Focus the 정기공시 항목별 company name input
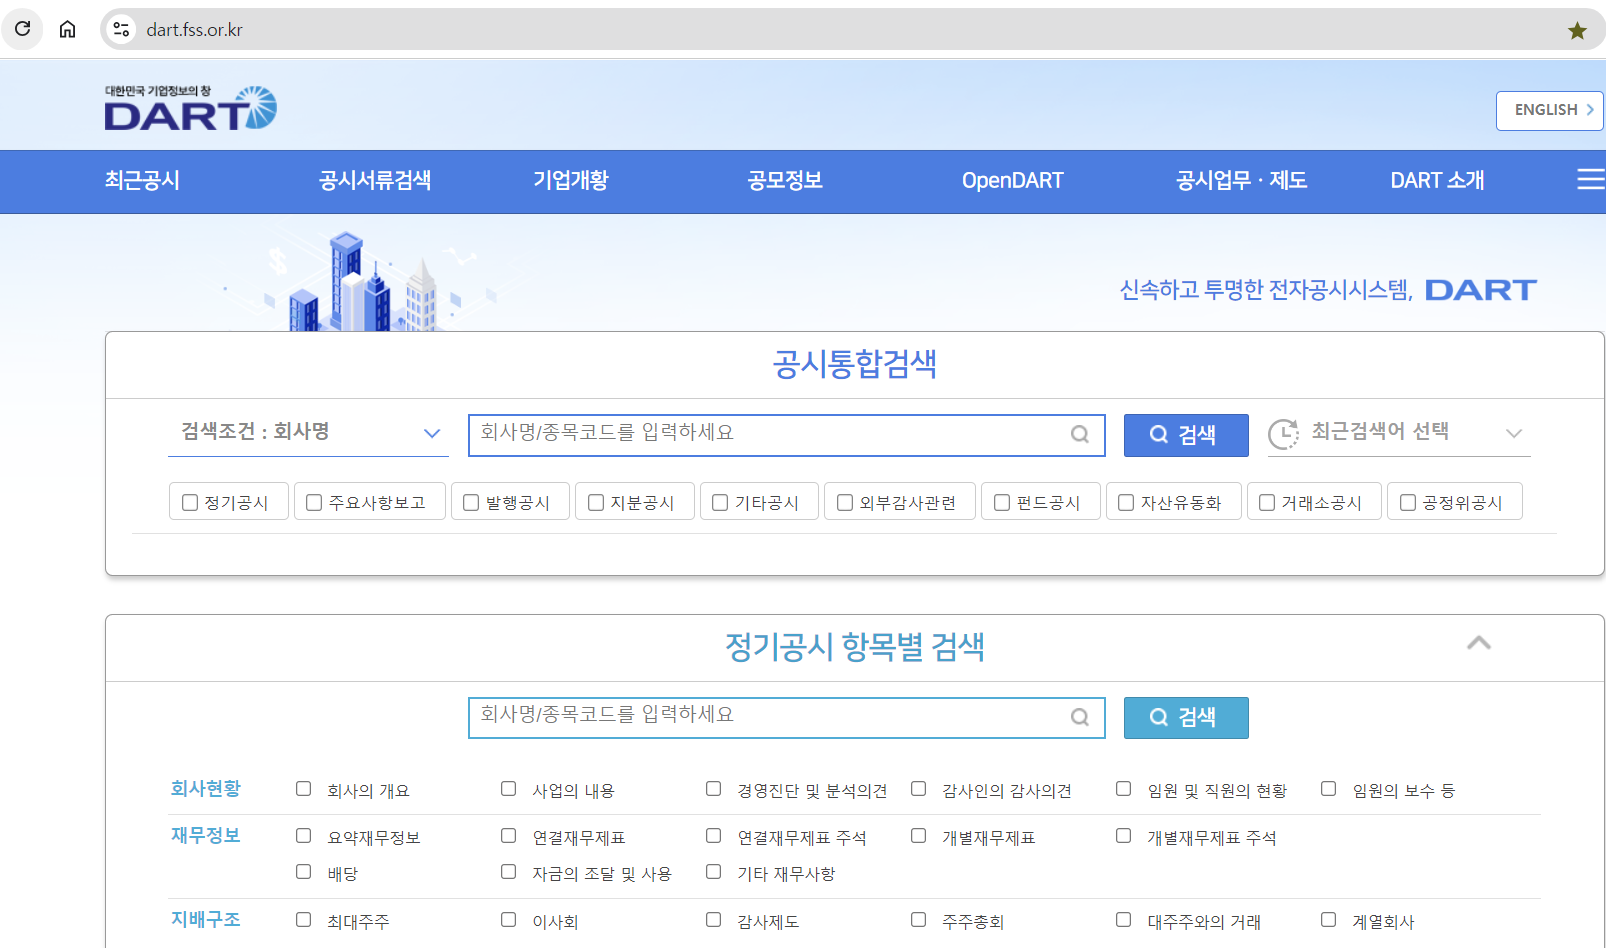This screenshot has height=948, width=1606. [x=787, y=718]
